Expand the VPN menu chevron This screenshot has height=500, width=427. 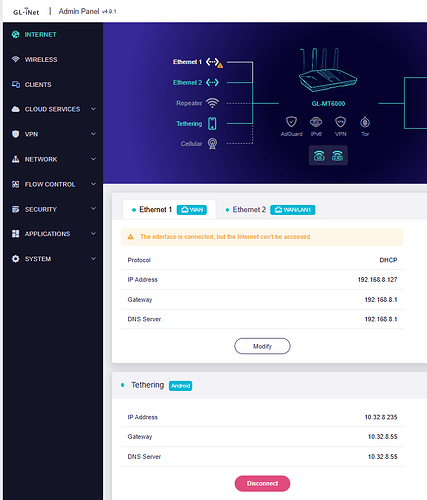coord(93,134)
